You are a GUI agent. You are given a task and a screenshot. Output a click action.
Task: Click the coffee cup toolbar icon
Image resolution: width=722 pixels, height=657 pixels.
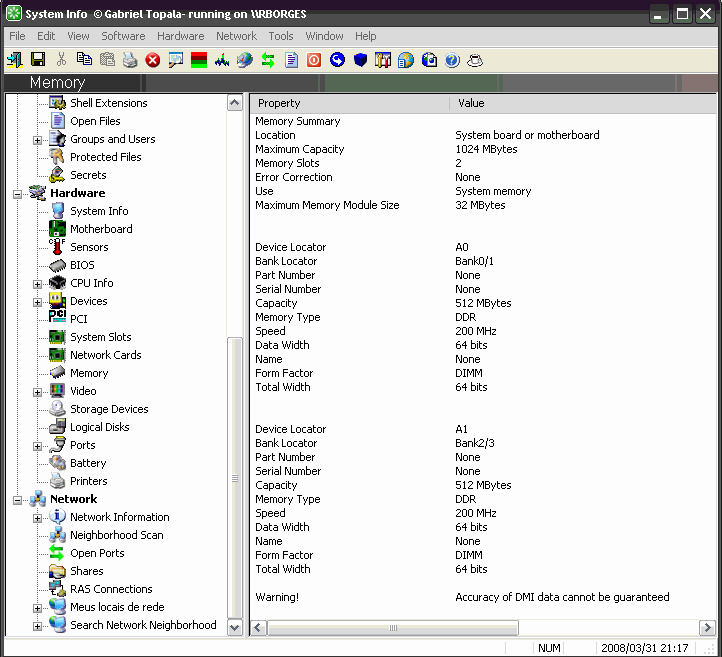point(475,60)
